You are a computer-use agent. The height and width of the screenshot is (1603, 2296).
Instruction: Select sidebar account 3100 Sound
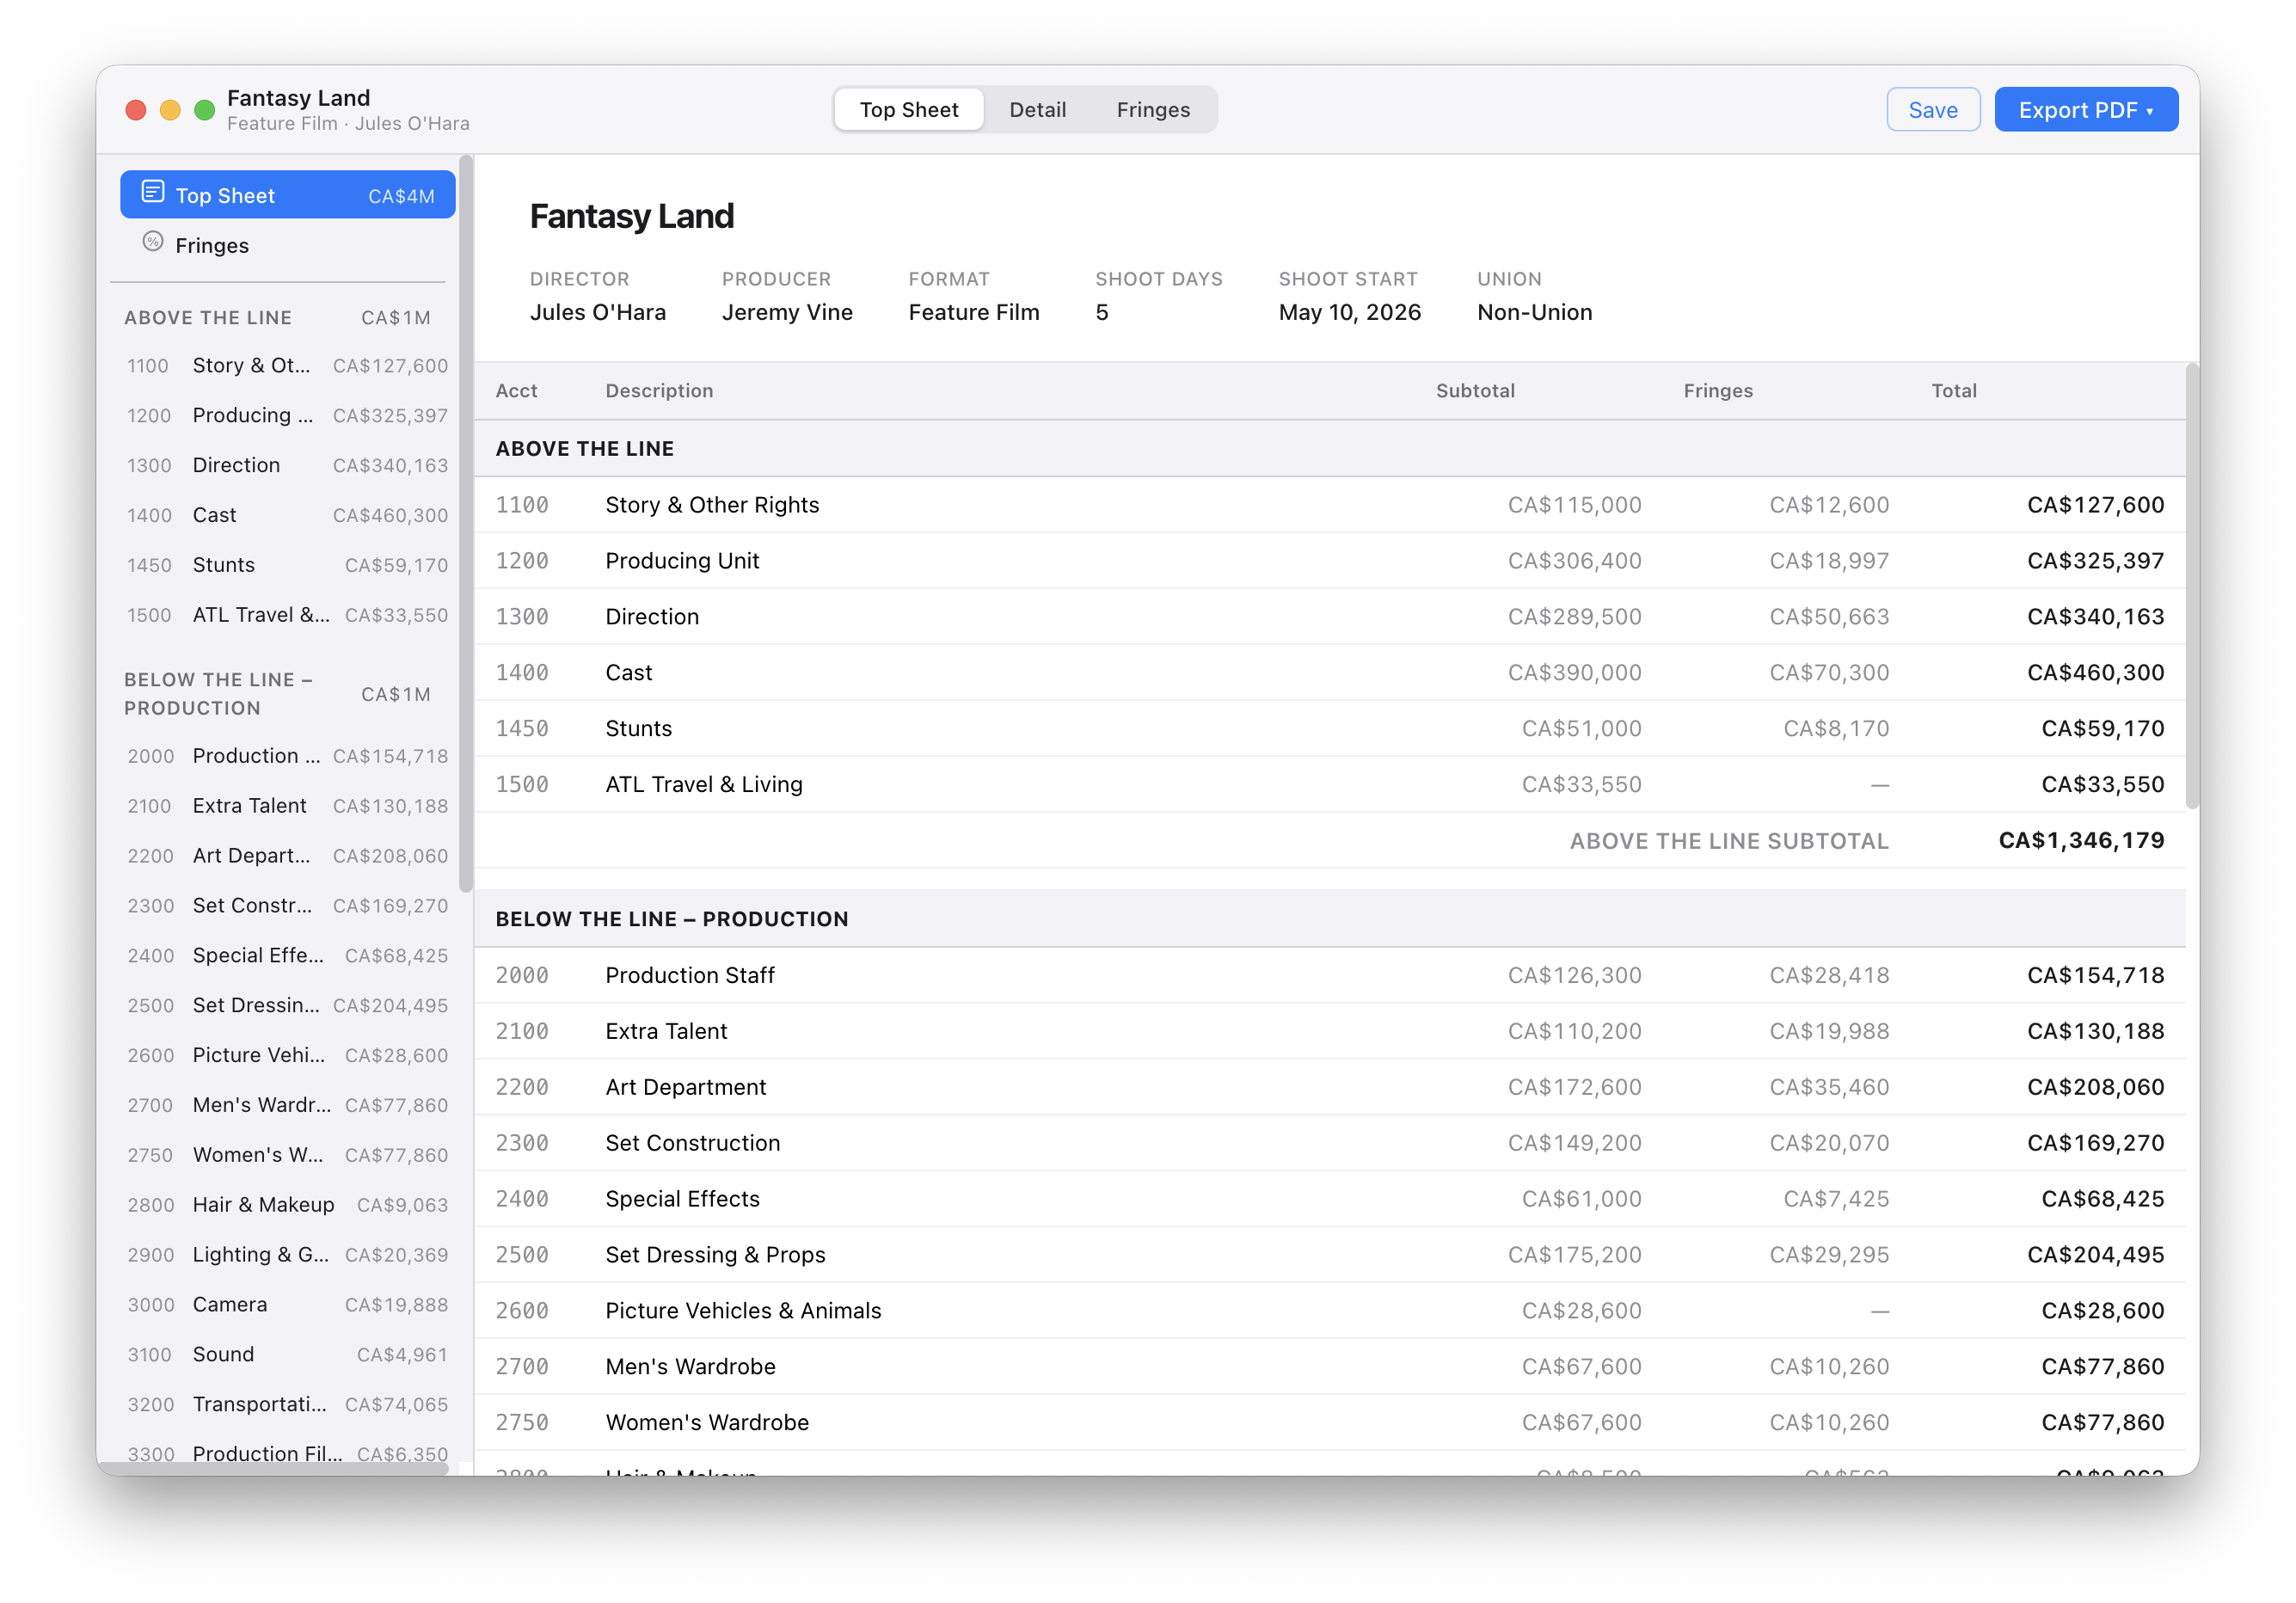(288, 1357)
